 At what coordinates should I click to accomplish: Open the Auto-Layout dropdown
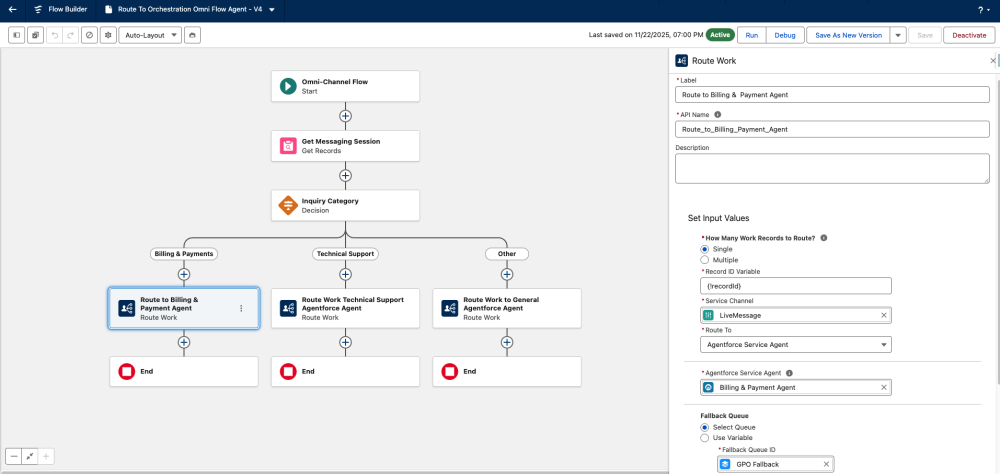[x=150, y=35]
